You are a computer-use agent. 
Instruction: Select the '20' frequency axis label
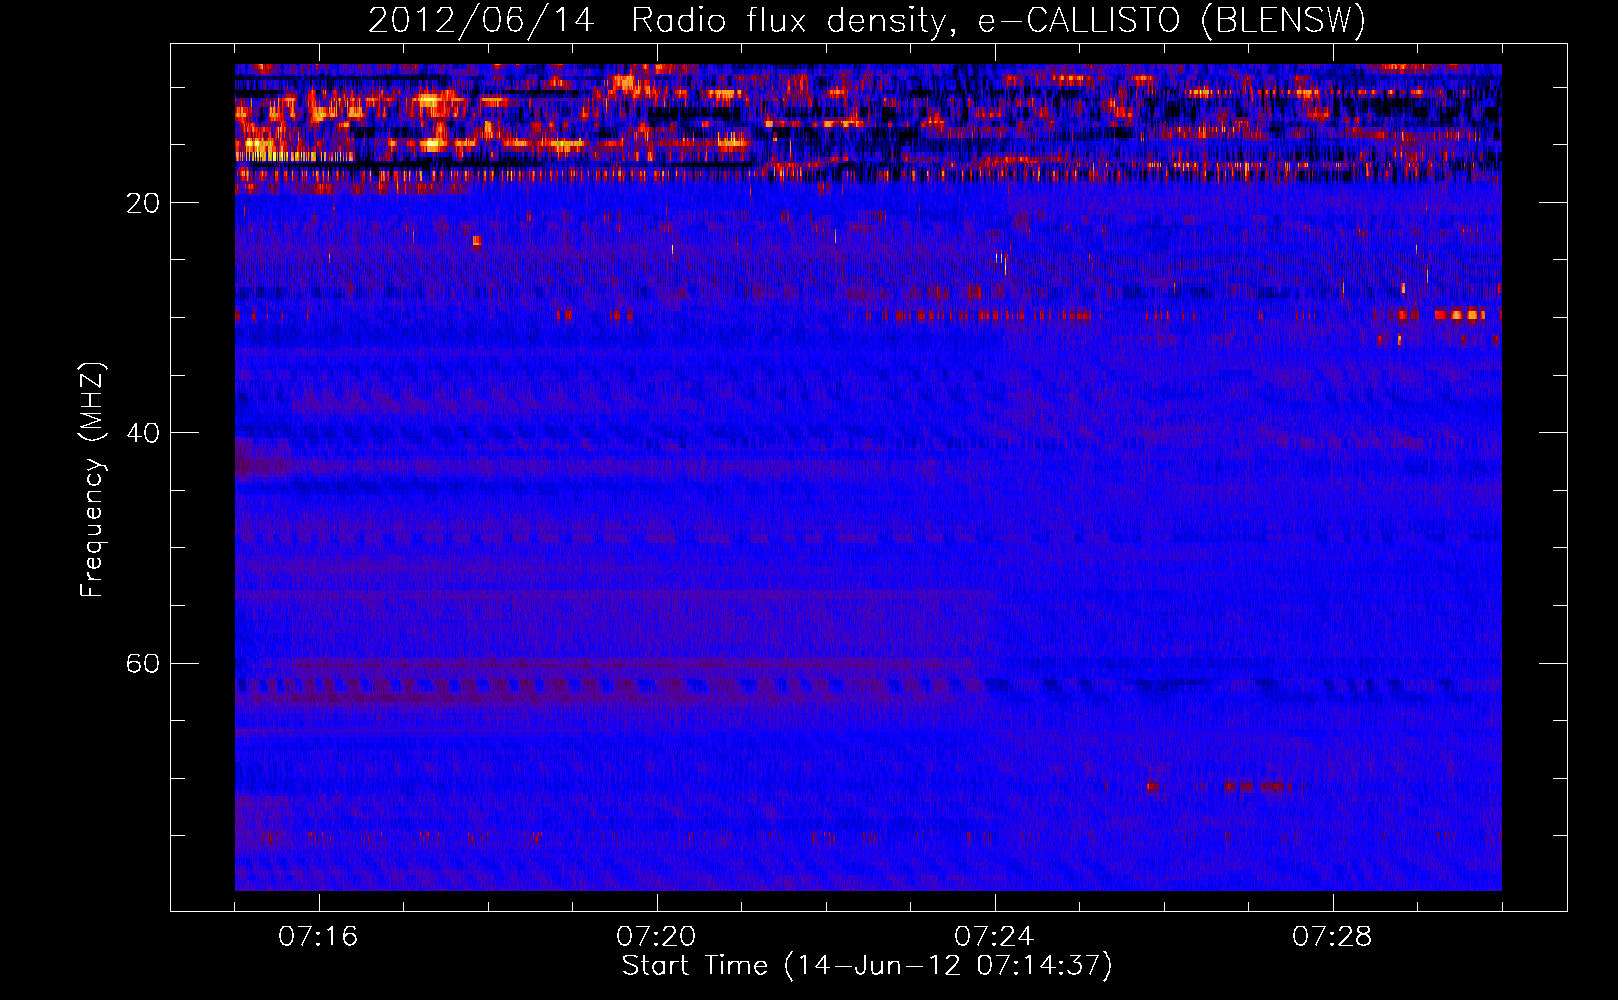142,203
